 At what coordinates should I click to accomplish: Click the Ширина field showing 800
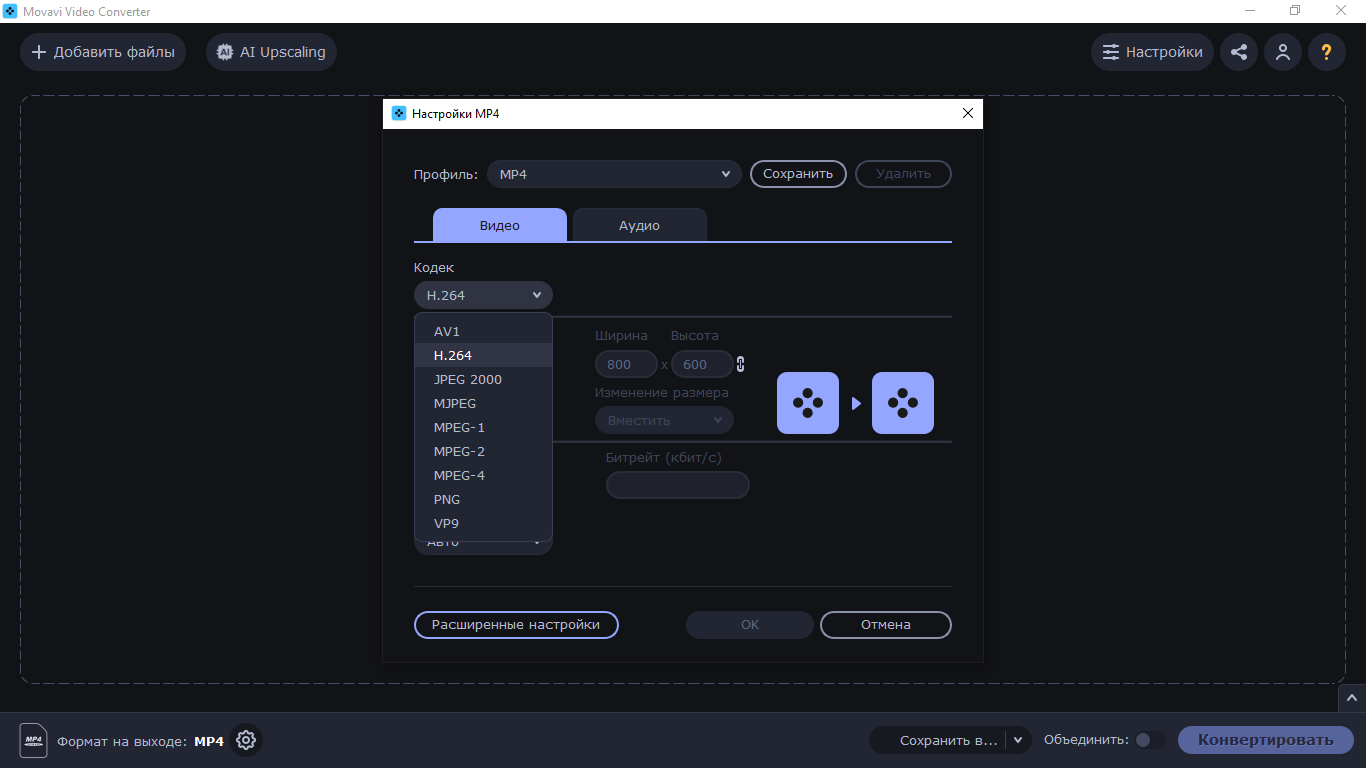click(626, 364)
